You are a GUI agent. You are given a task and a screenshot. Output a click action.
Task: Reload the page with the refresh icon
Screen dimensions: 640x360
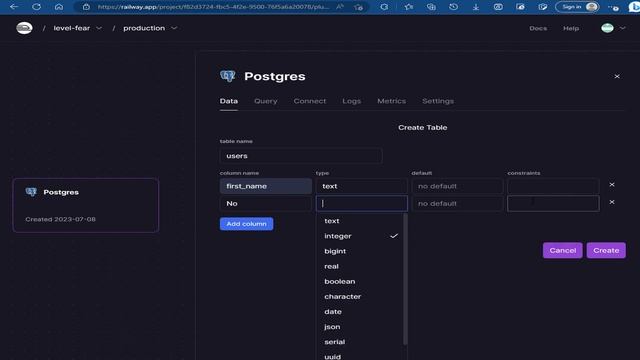coord(36,7)
